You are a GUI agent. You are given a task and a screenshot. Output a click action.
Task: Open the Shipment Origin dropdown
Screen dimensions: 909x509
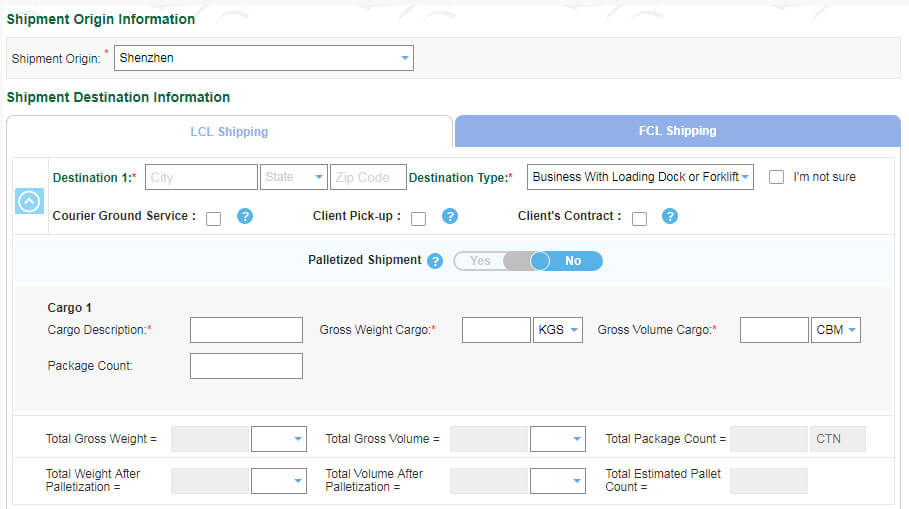[x=264, y=58]
